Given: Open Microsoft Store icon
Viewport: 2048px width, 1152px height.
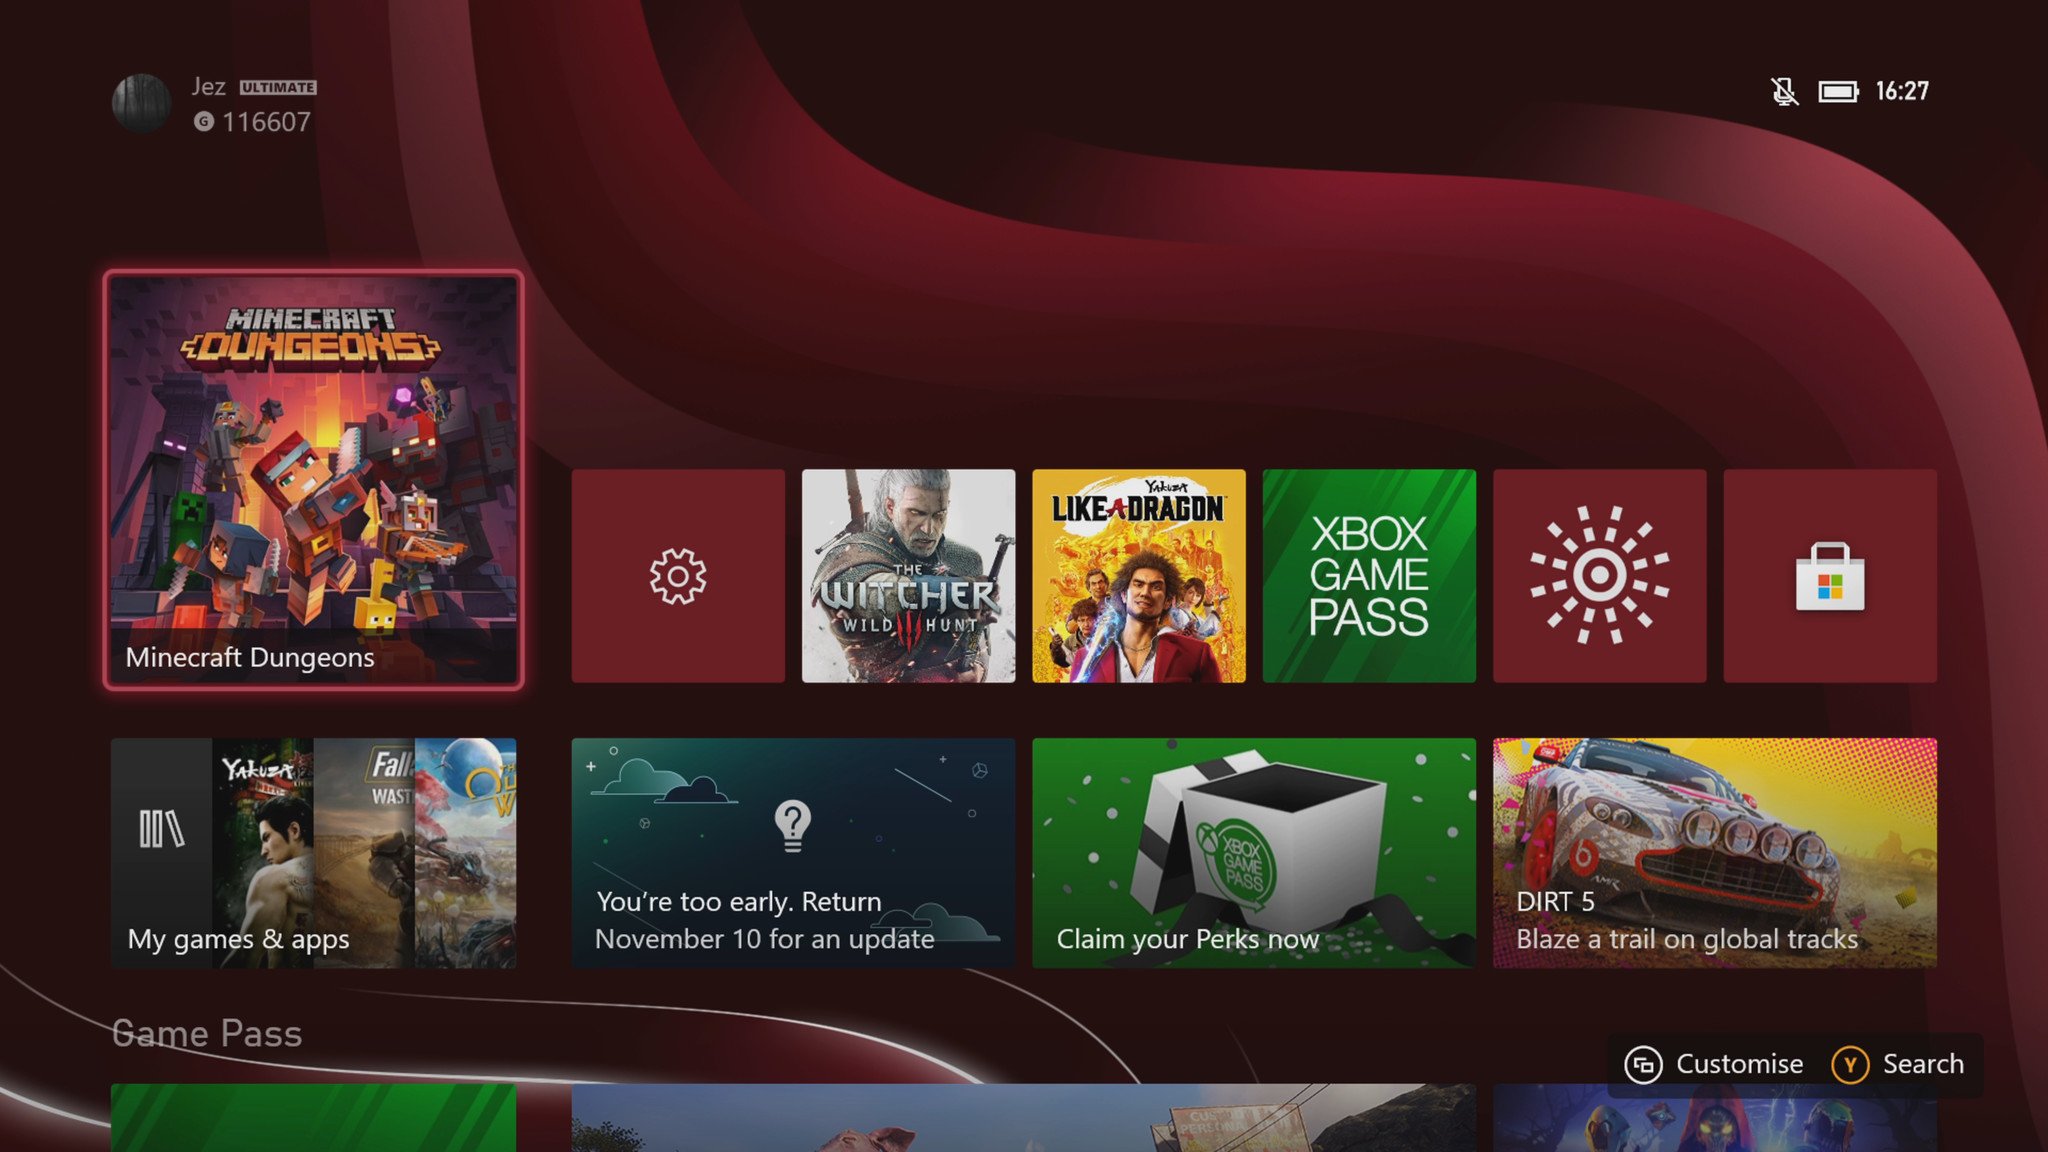Looking at the screenshot, I should [1829, 575].
